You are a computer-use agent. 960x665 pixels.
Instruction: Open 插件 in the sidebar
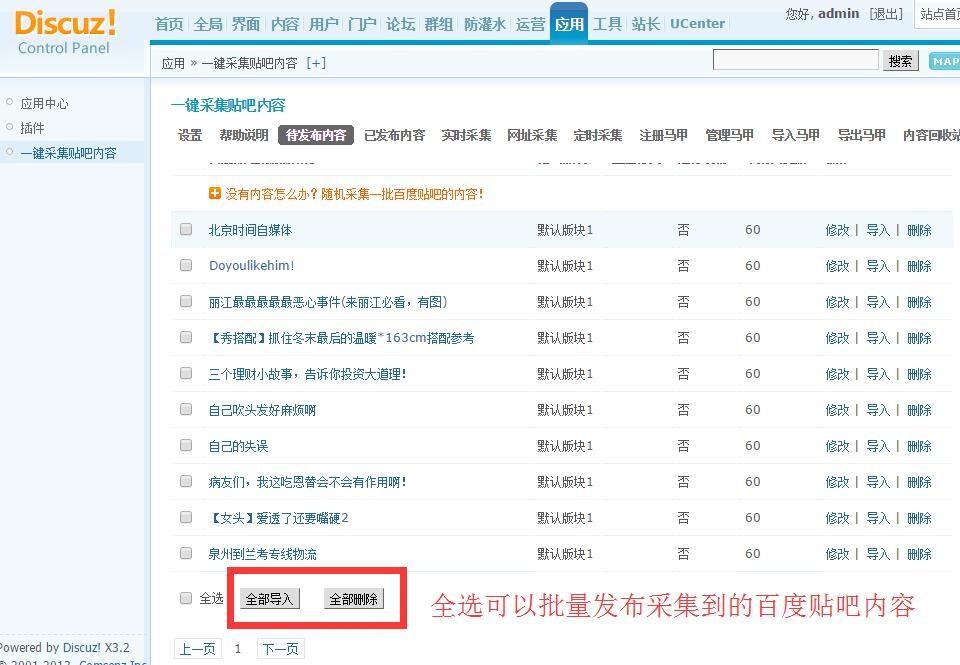pyautogui.click(x=32, y=128)
